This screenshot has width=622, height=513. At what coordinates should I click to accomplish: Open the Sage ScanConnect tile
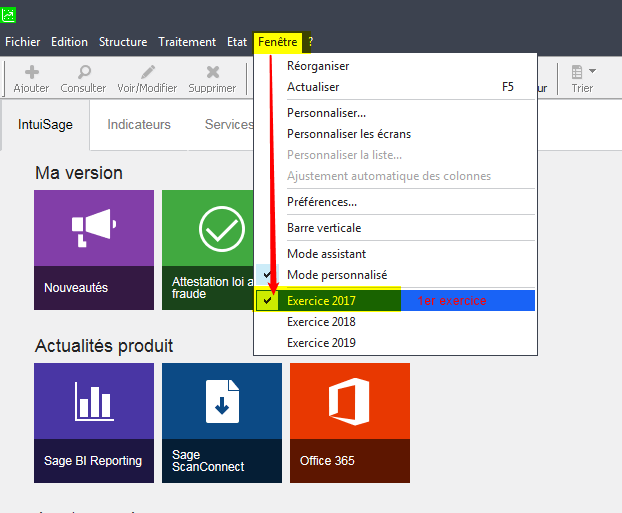221,422
